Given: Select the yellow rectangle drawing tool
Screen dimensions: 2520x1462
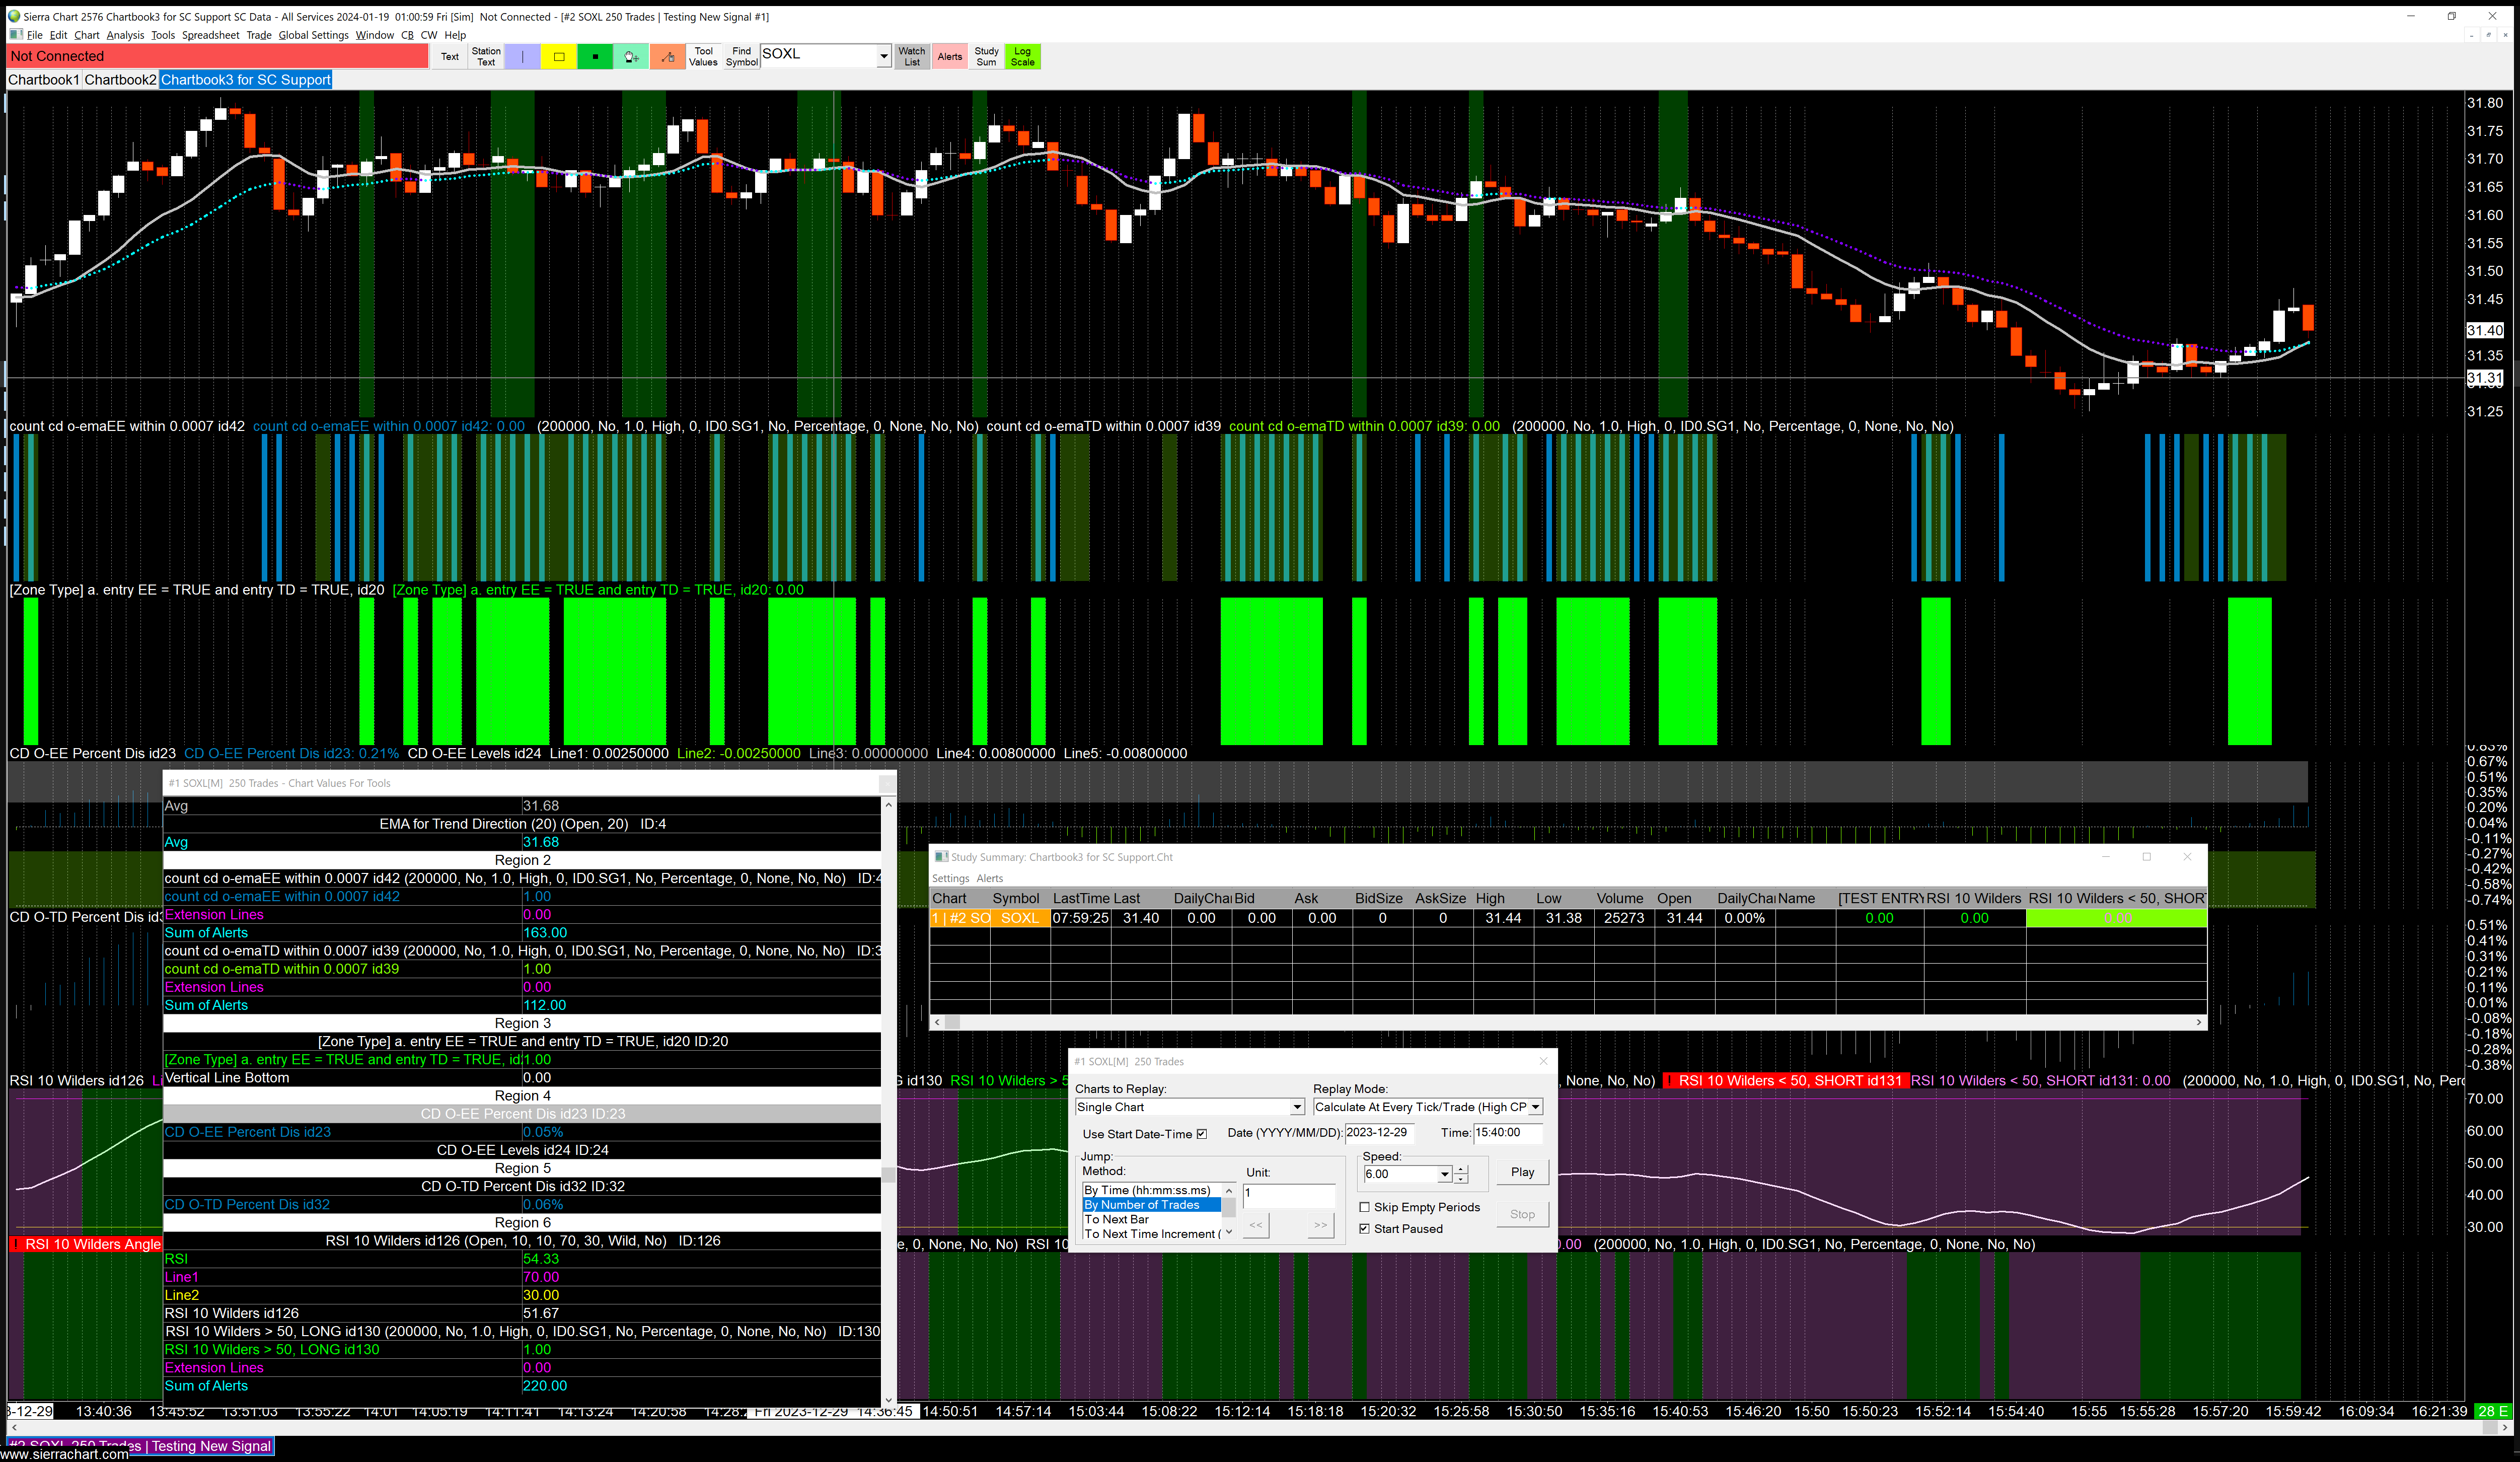Looking at the screenshot, I should click(559, 57).
